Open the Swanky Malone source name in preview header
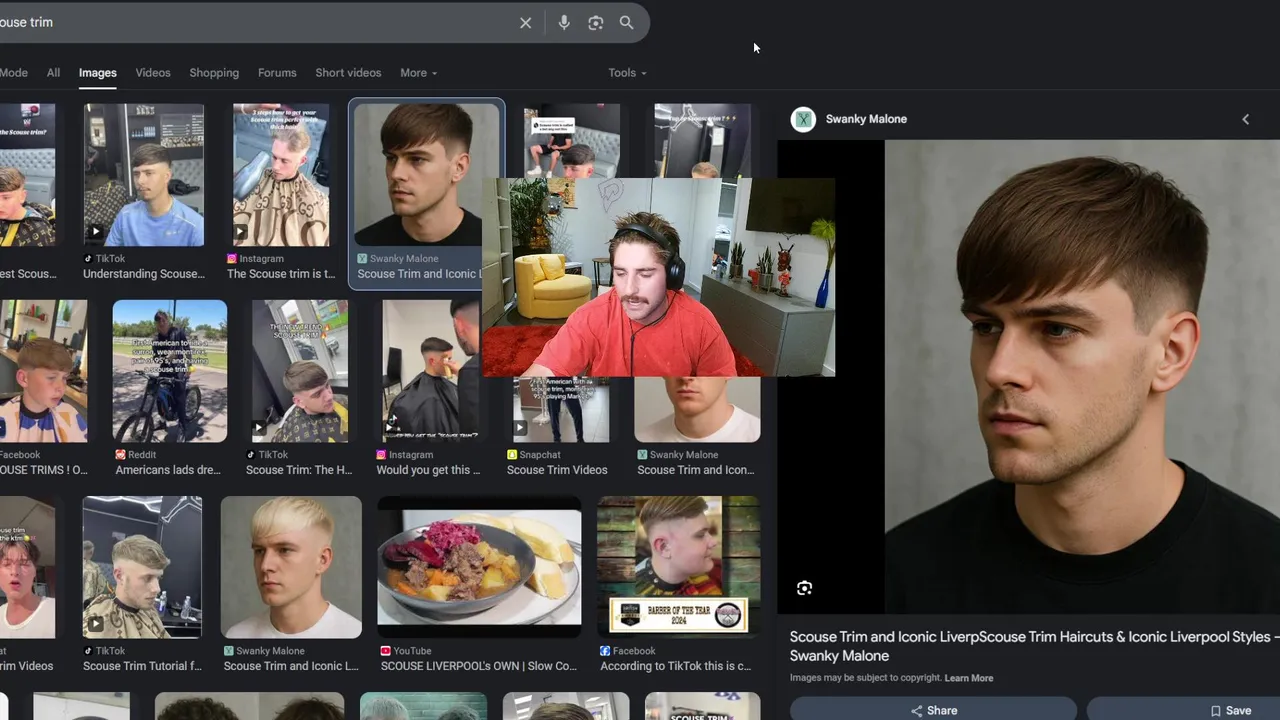The image size is (1280, 720). tap(866, 119)
